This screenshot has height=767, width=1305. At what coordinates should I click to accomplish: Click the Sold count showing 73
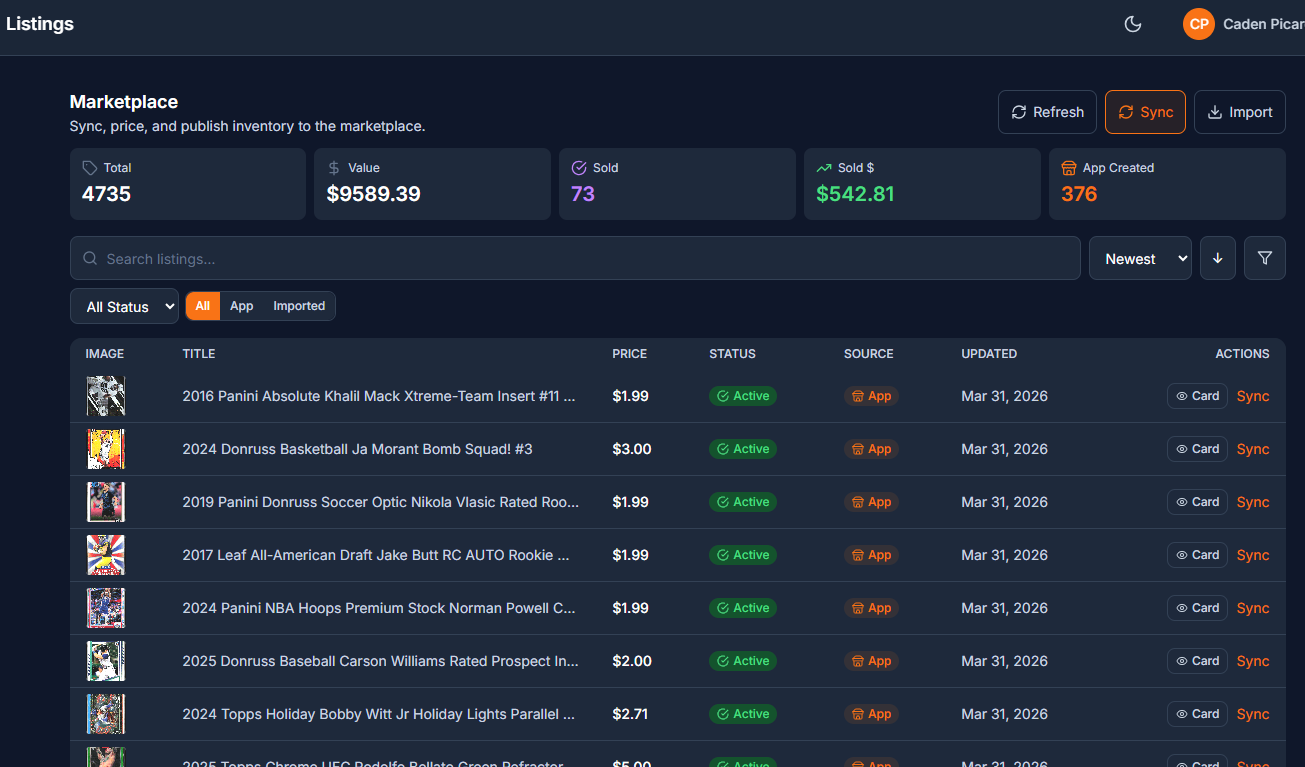pyautogui.click(x=583, y=194)
